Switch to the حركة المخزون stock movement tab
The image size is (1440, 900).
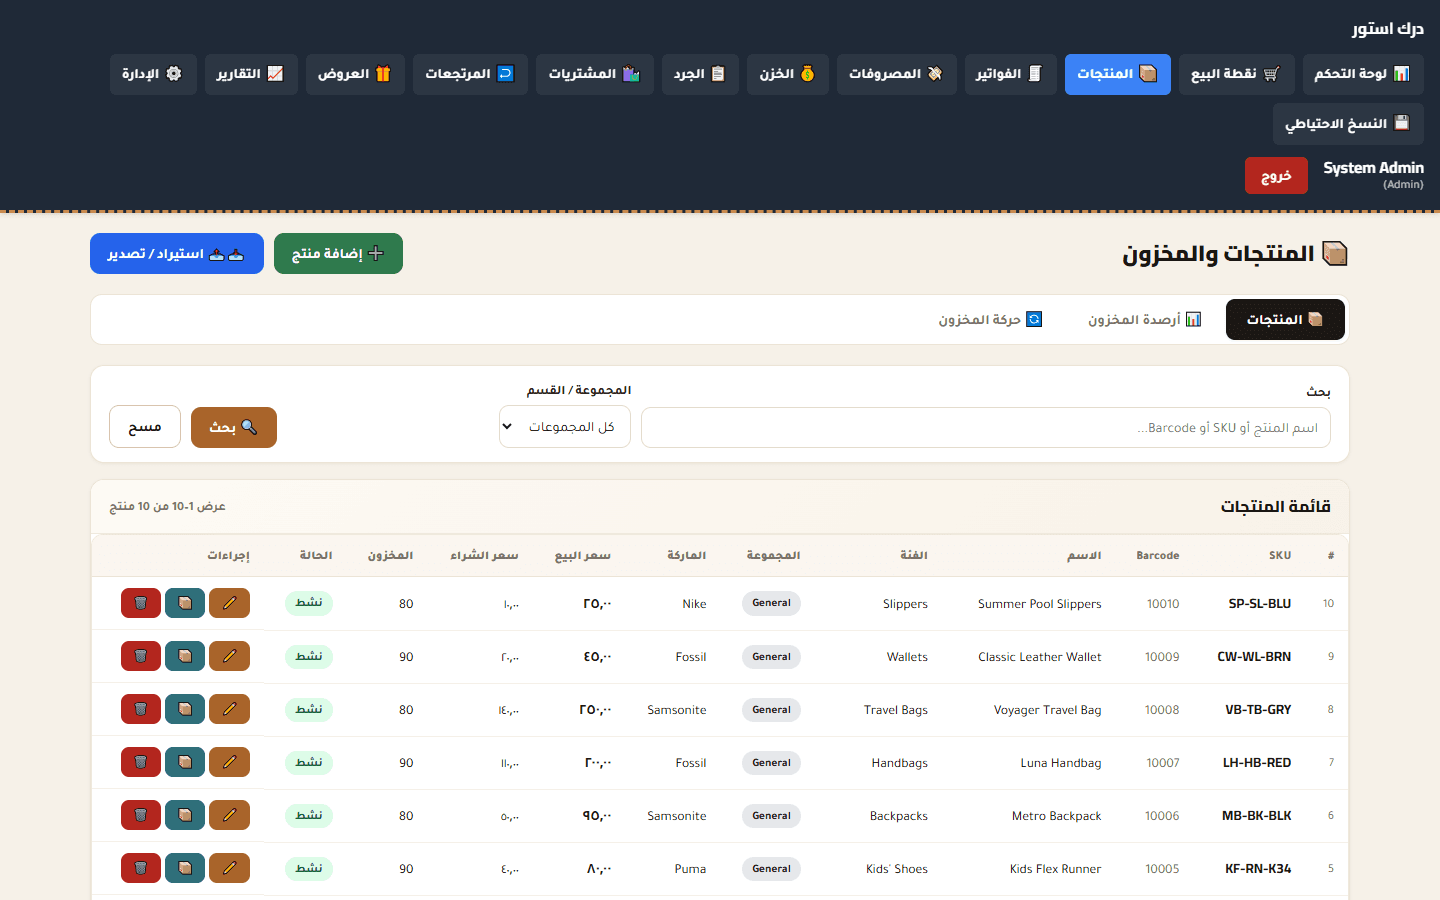click(x=990, y=319)
